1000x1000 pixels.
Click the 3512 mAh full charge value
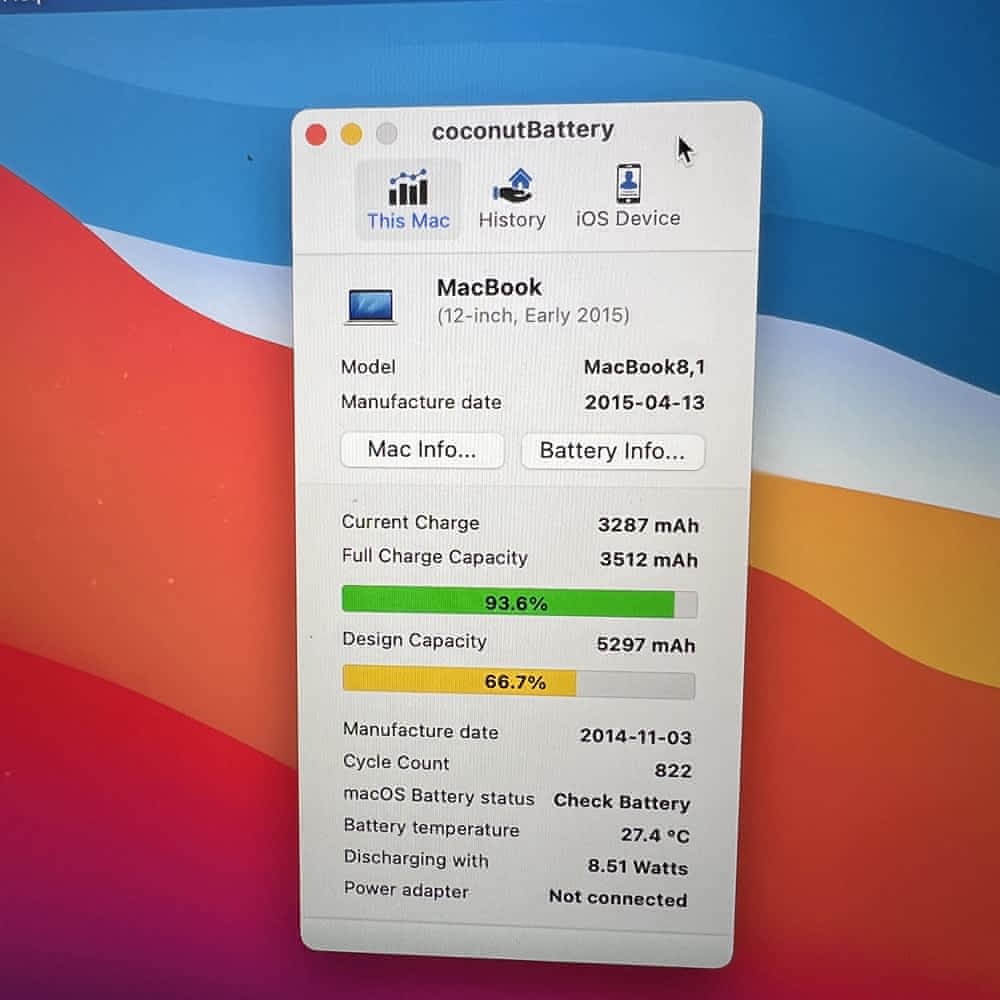pyautogui.click(x=649, y=560)
